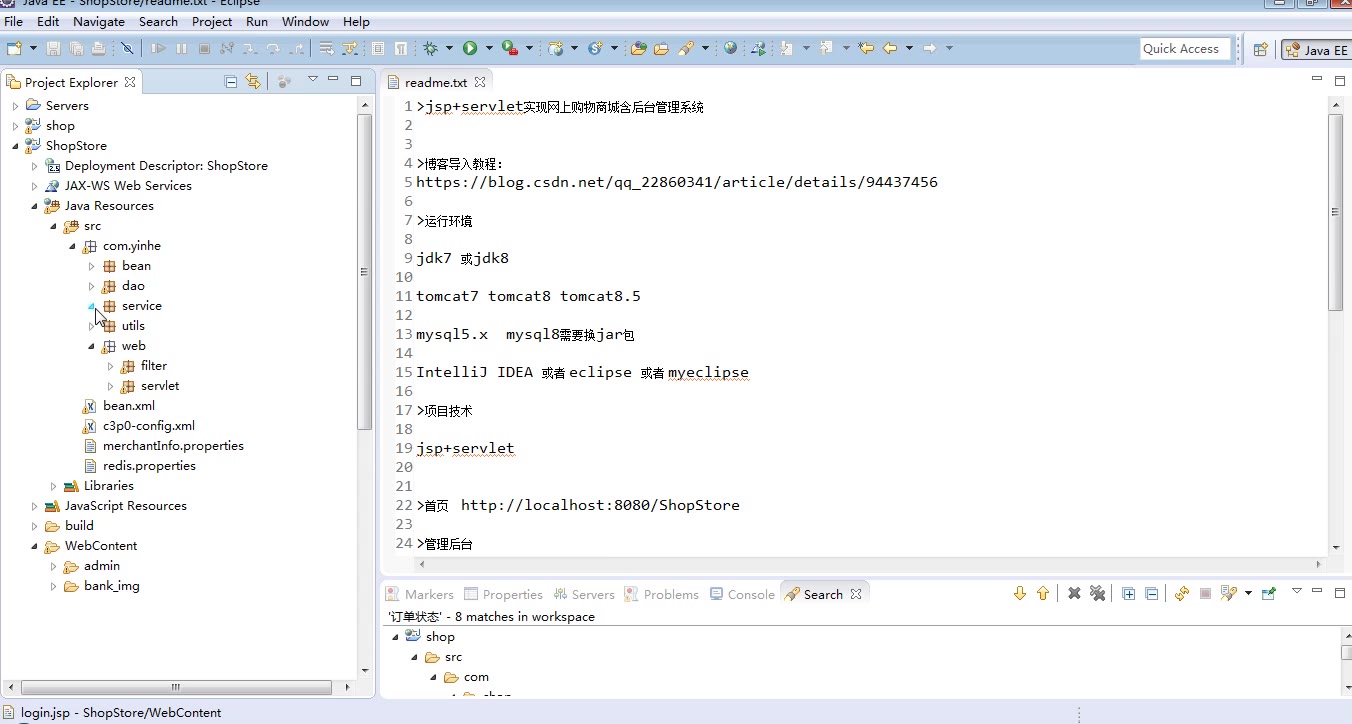
Task: Click Project Explorer horizontal scrollbar thumb
Action: click(176, 687)
